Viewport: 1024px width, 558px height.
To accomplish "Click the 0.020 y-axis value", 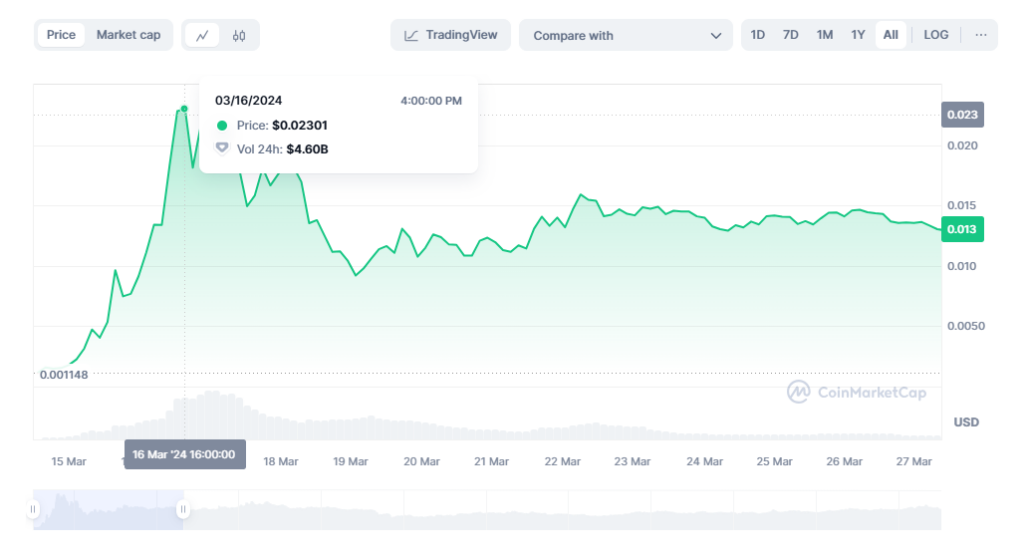I will 962,146.
